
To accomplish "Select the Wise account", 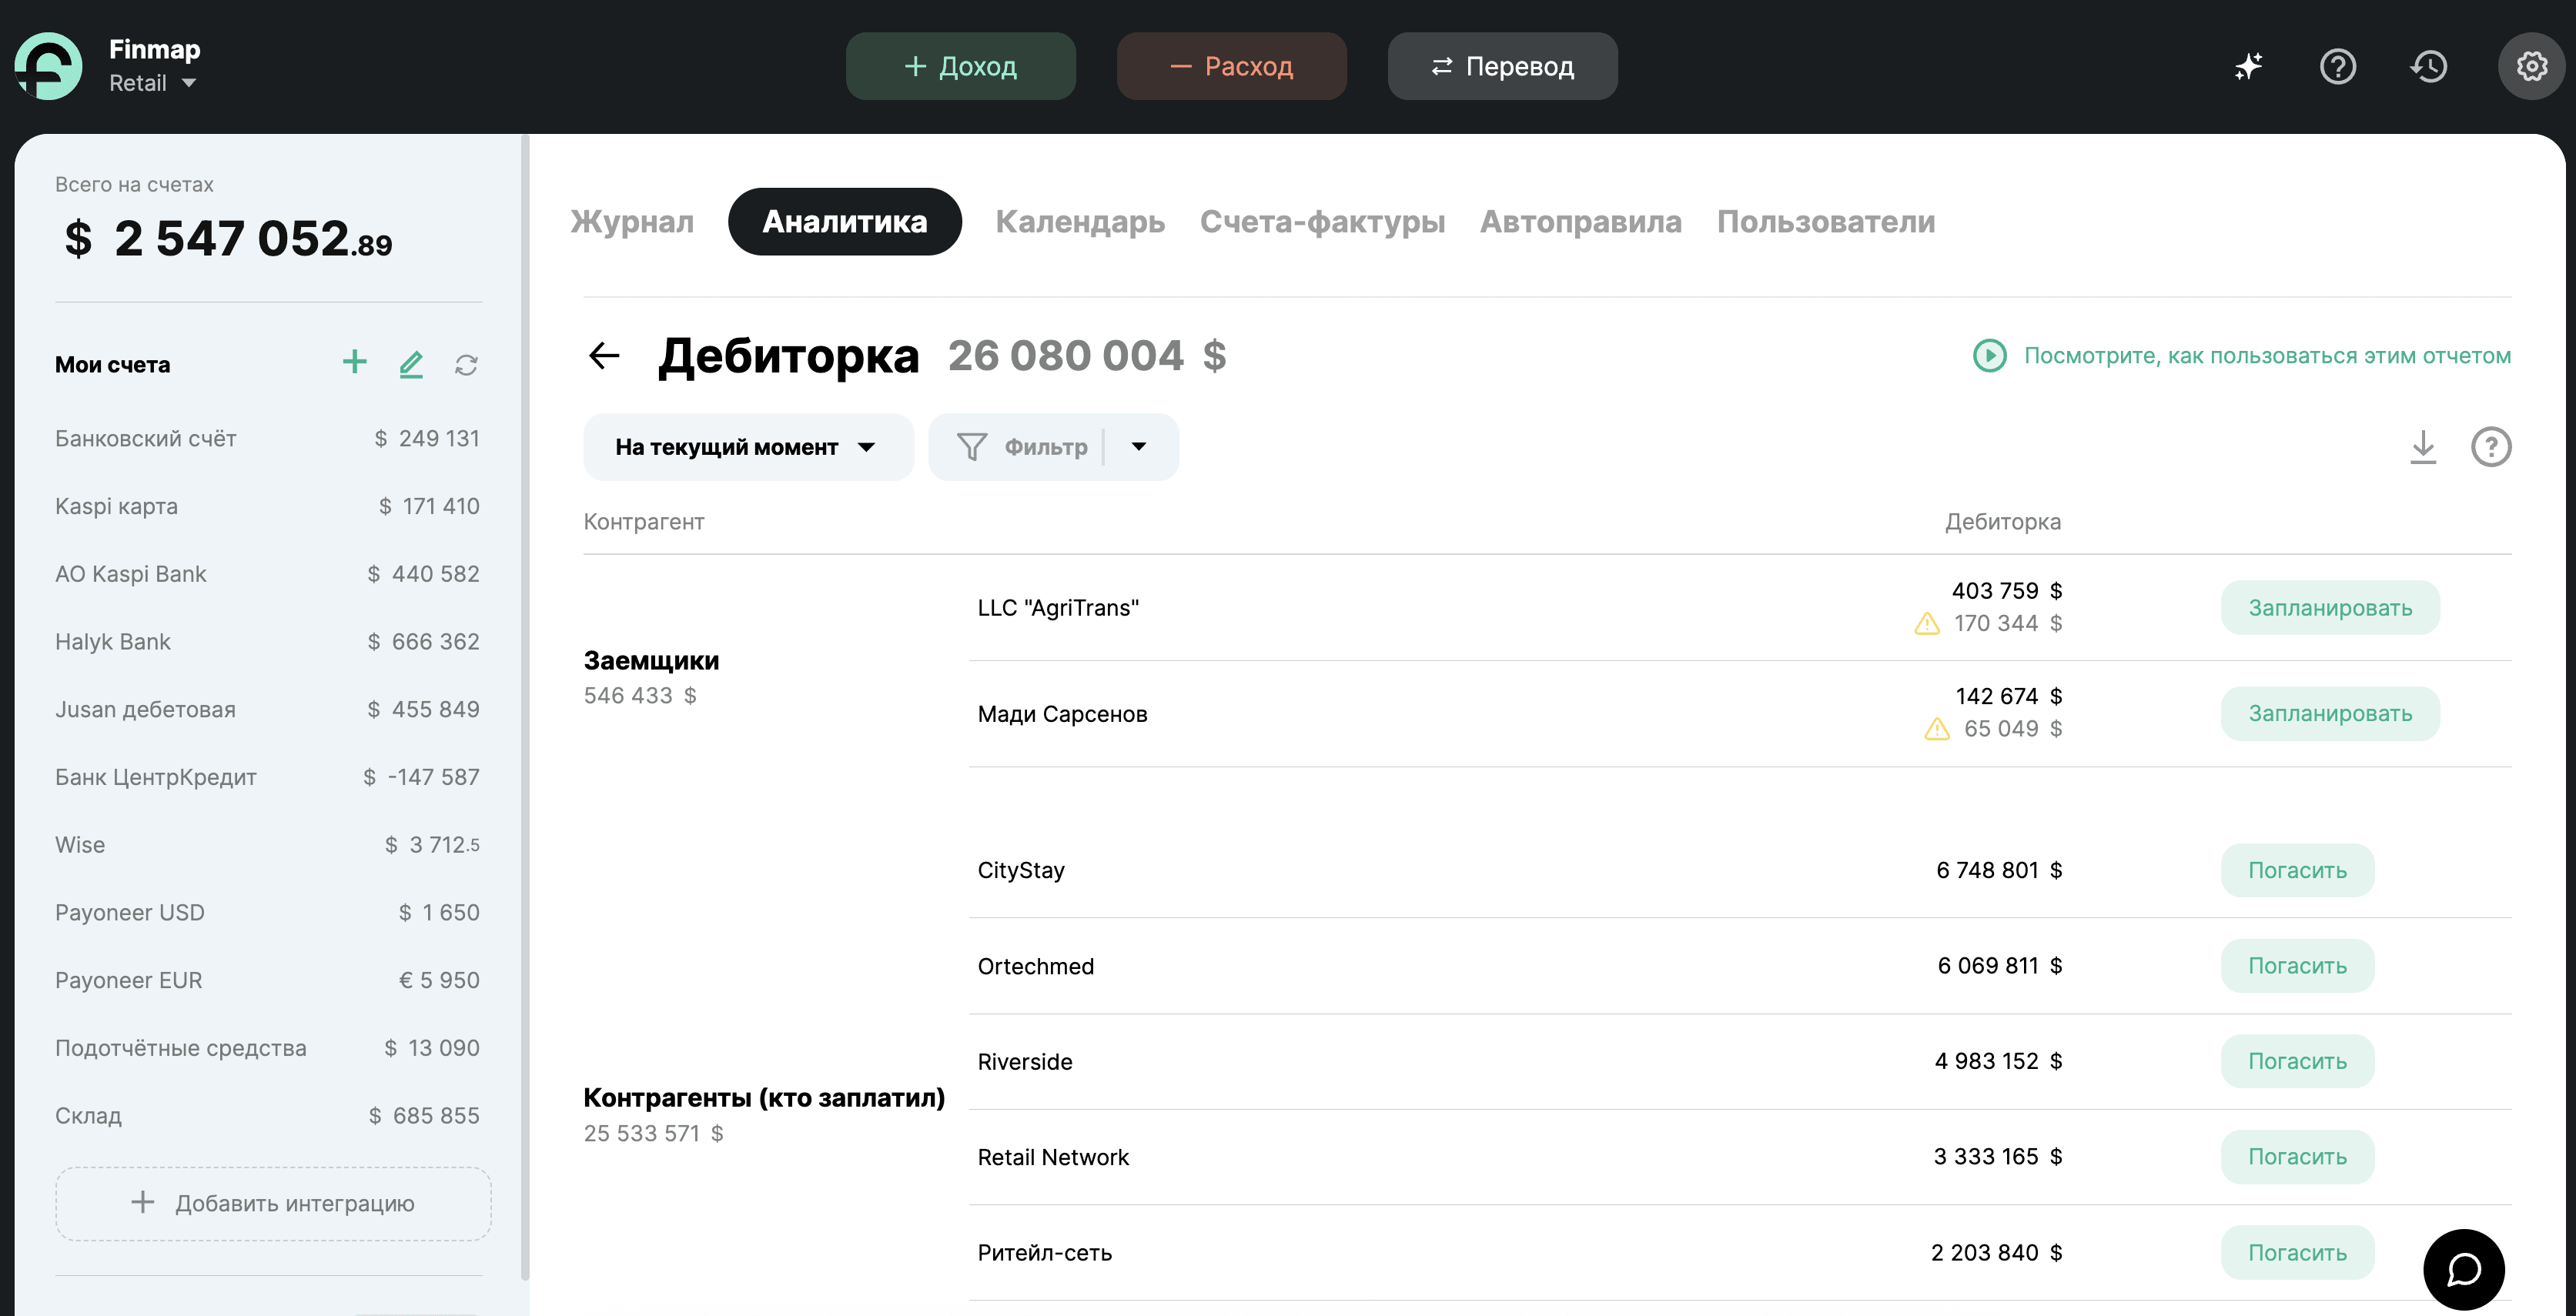I will pos(268,845).
